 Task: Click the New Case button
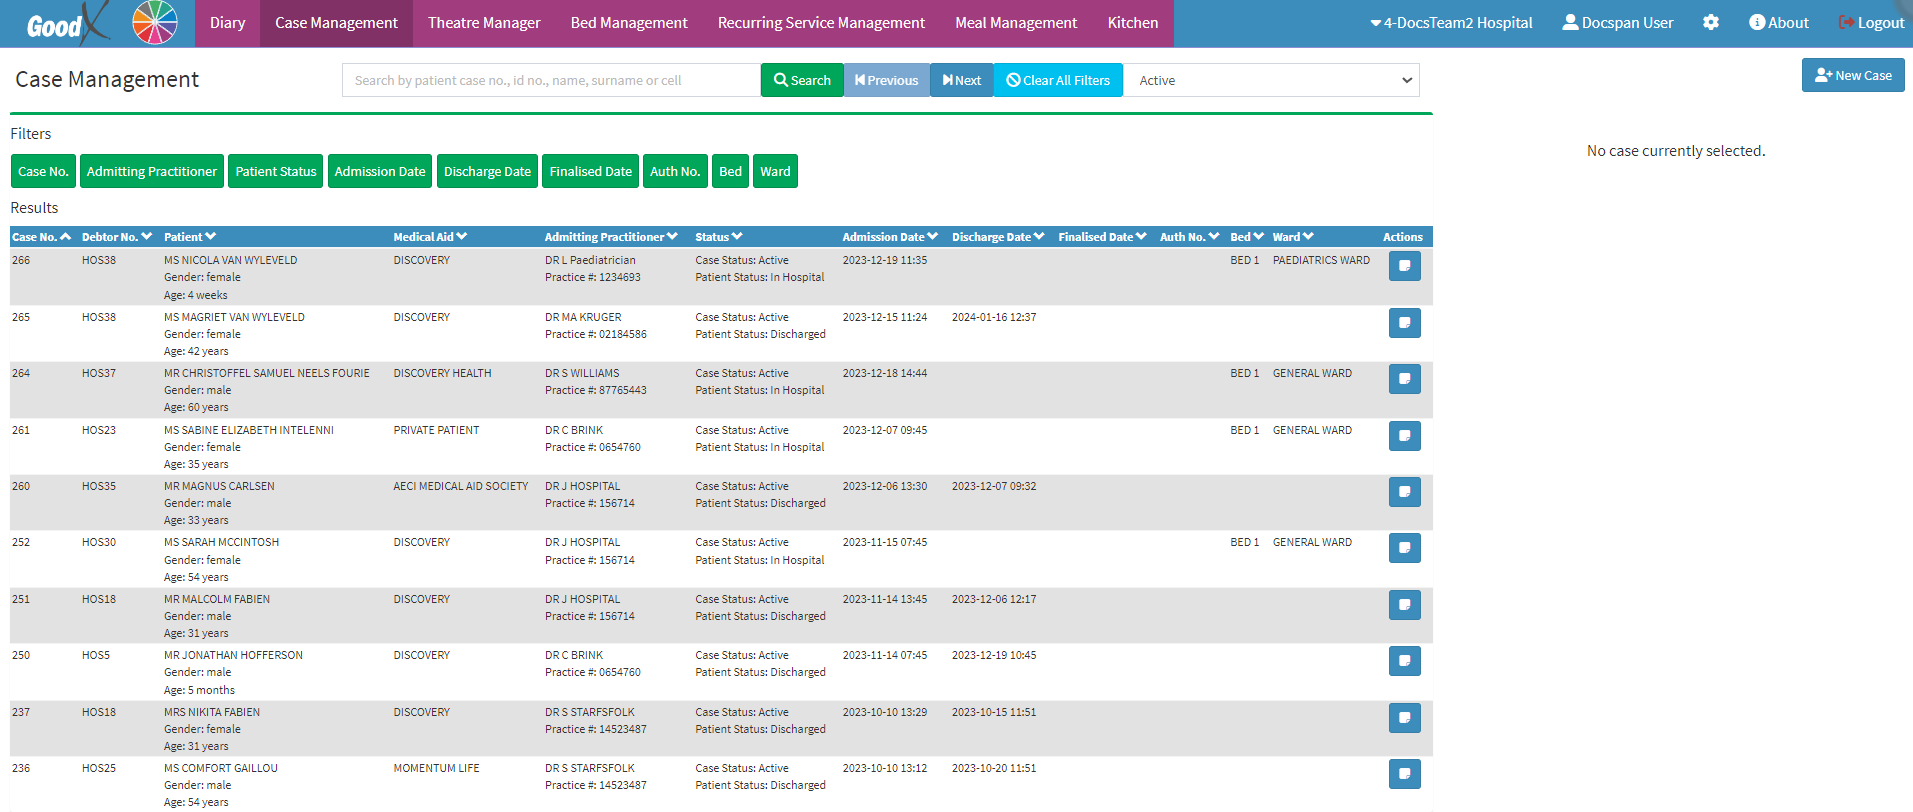point(1852,75)
